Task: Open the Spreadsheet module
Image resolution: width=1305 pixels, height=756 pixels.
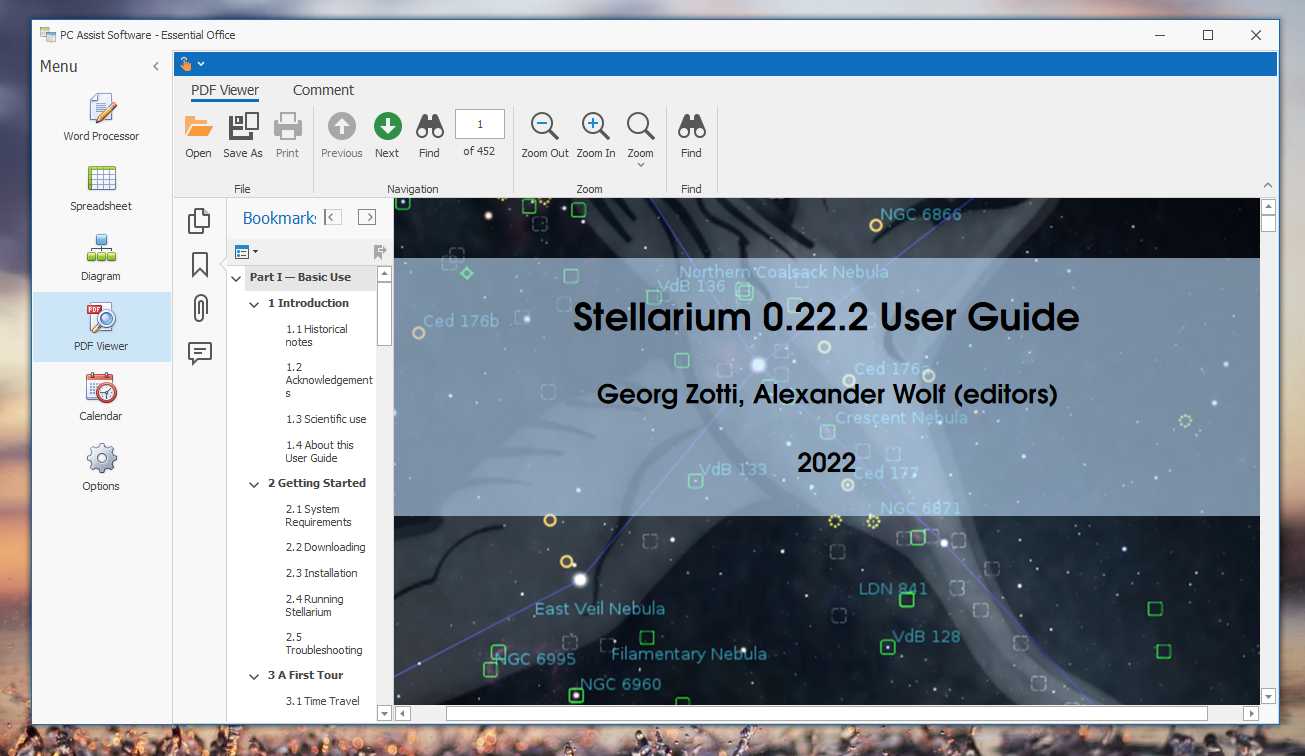Action: click(x=101, y=186)
